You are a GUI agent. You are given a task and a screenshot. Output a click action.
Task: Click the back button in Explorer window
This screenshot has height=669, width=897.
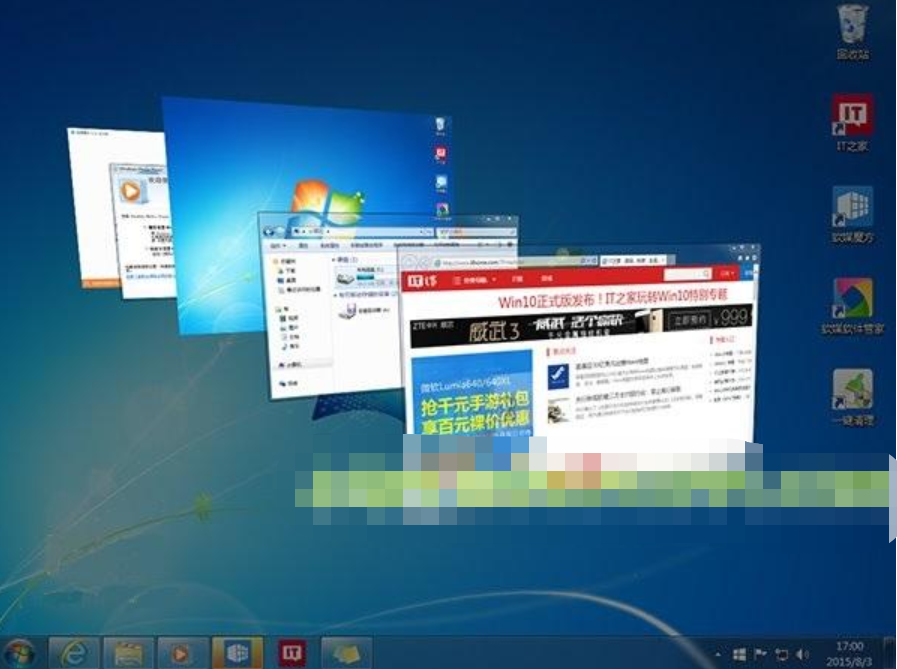coord(269,231)
